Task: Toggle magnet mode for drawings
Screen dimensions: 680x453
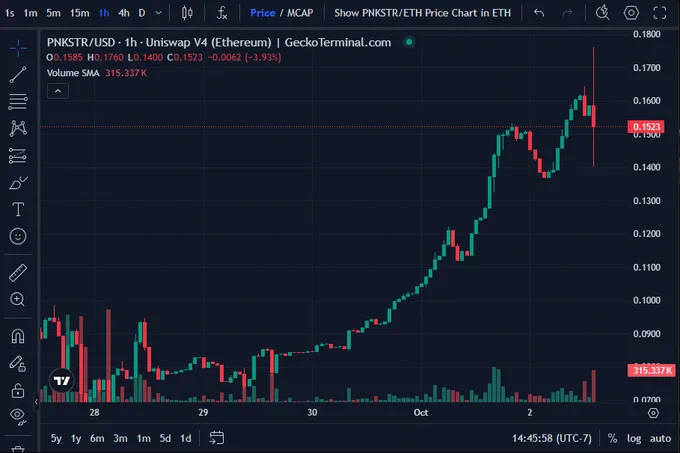Action: (x=18, y=336)
